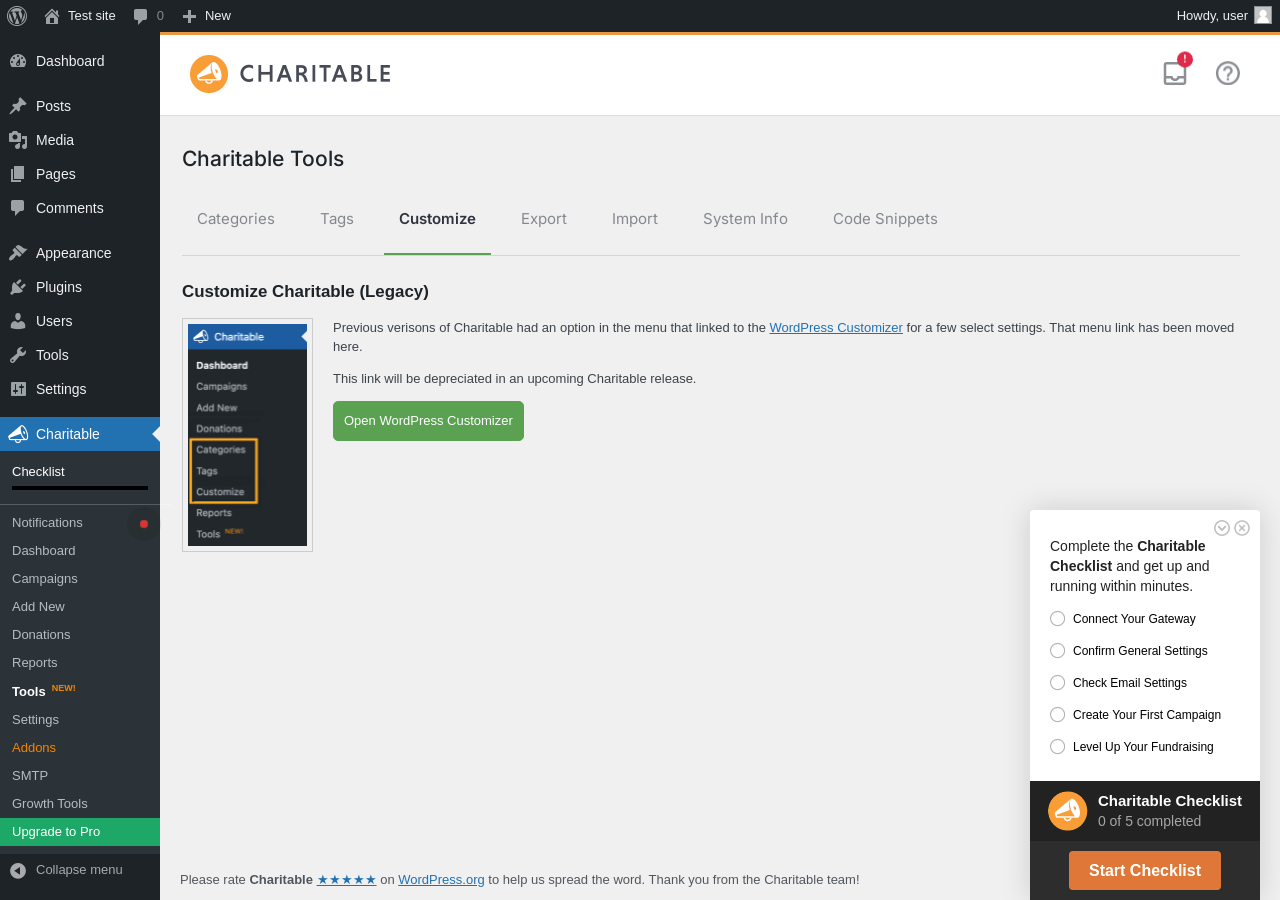Click the five-star rating link
1280x900 pixels.
pyautogui.click(x=347, y=880)
